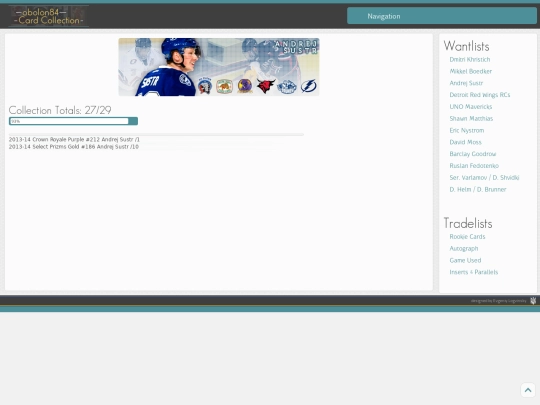This screenshot has height=405, width=540.
Task: Open the Andrej Sustr wantlist
Action: (x=466, y=83)
